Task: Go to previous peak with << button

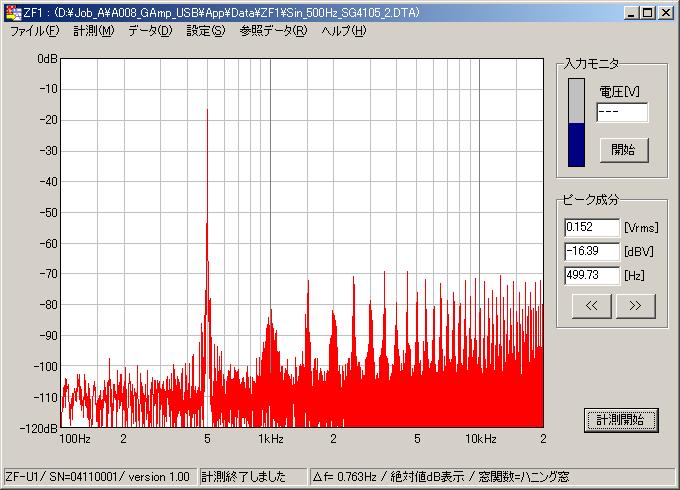Action: pyautogui.click(x=592, y=306)
